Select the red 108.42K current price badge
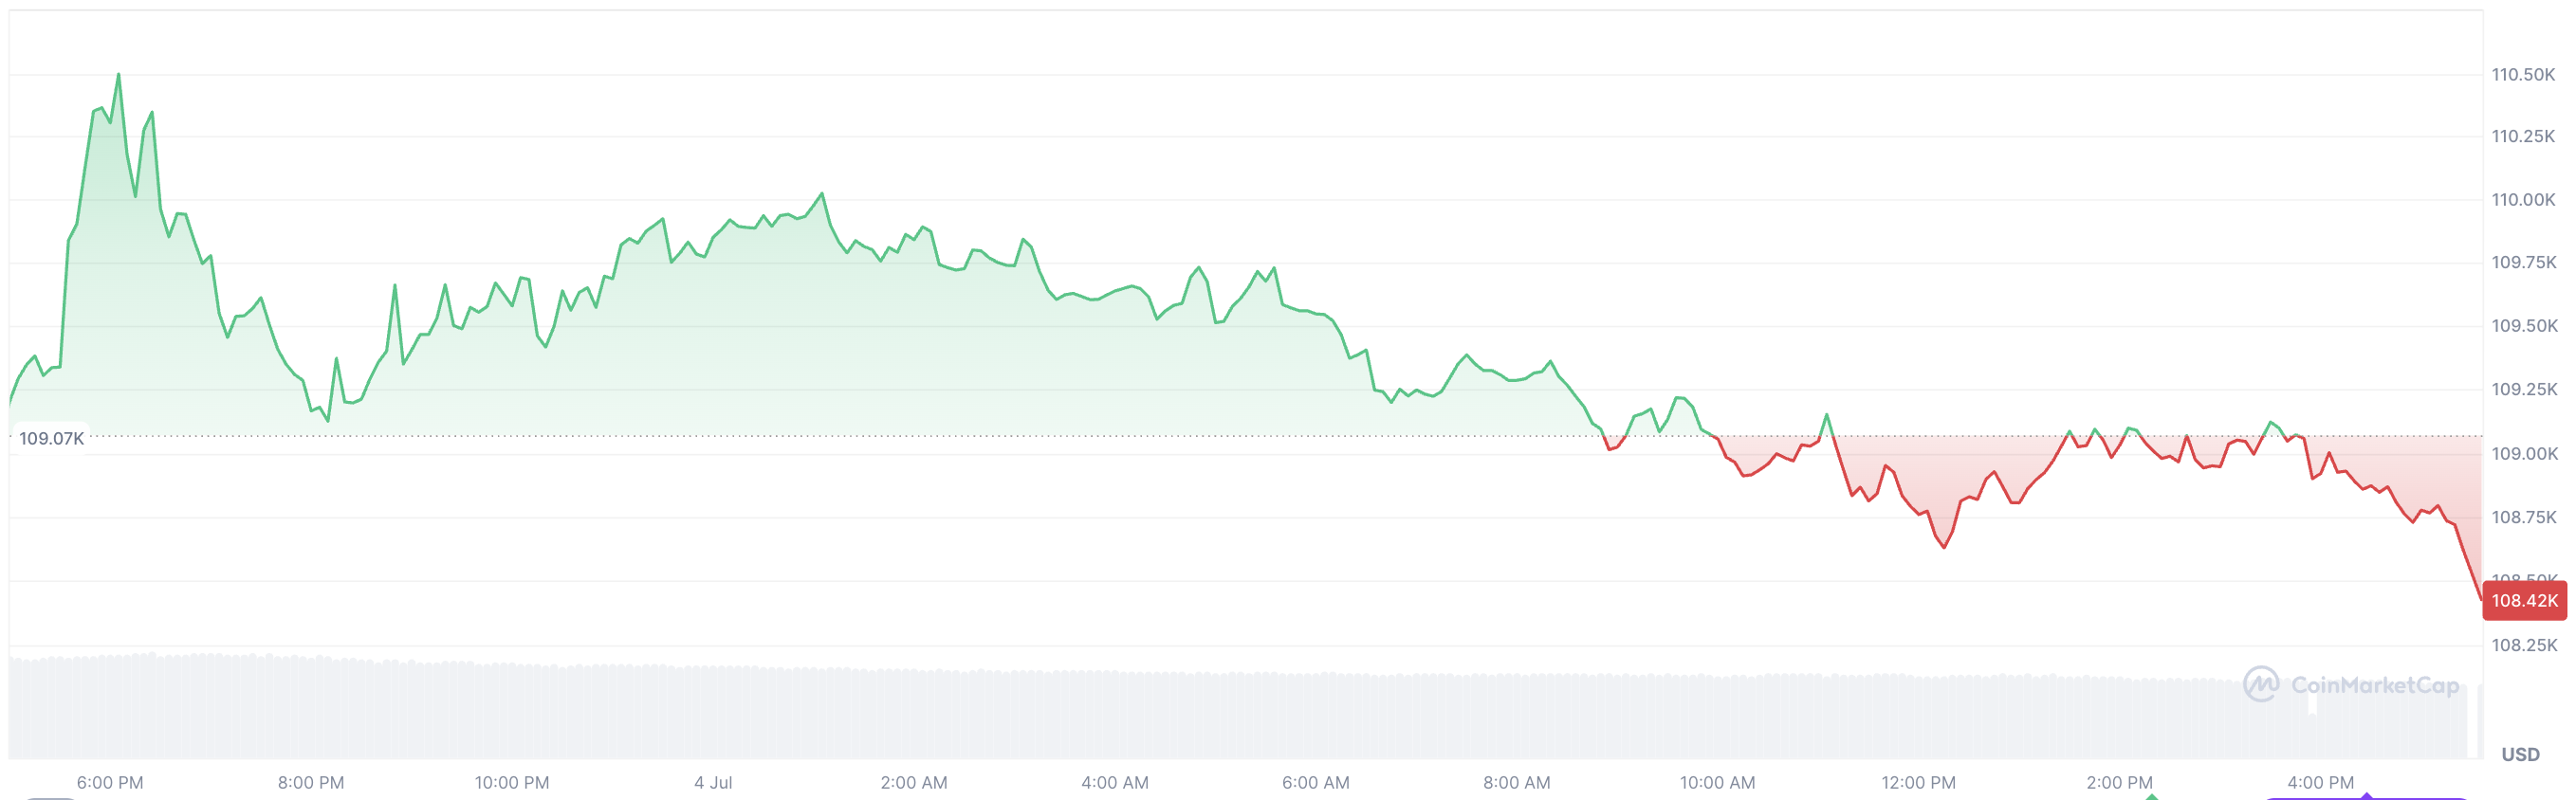The image size is (2576, 800). (x=2524, y=600)
